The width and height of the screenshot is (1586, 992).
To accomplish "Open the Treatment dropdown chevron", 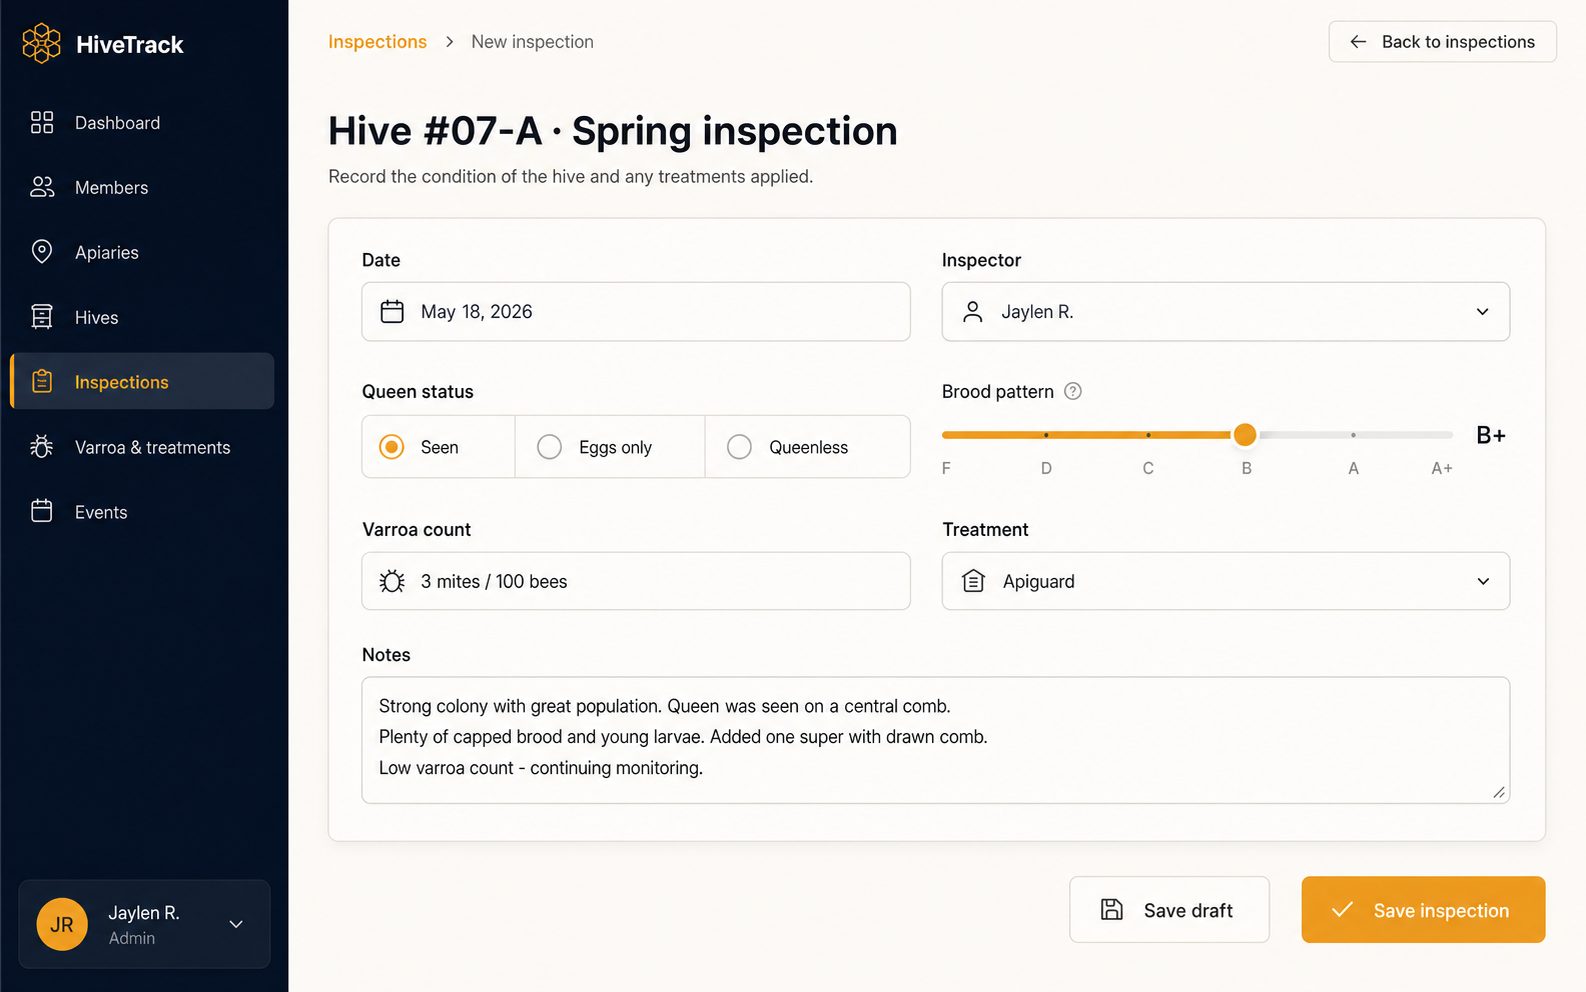I will tap(1483, 581).
